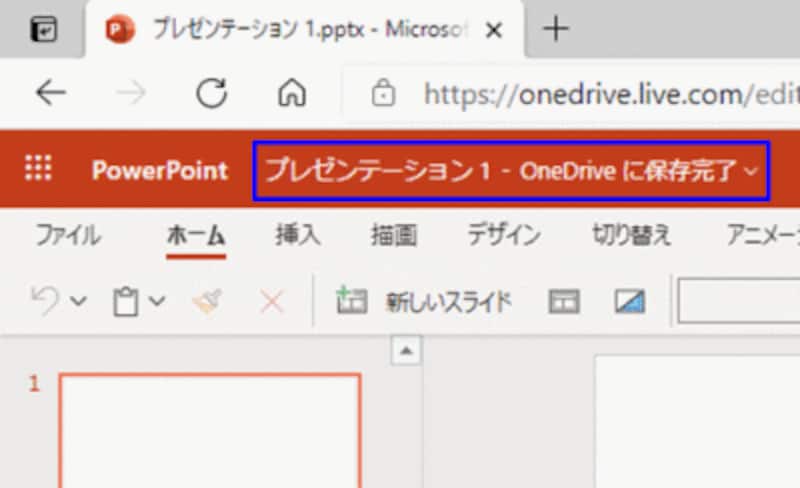
Task: Open a new browser tab with plus
Action: pyautogui.click(x=556, y=29)
